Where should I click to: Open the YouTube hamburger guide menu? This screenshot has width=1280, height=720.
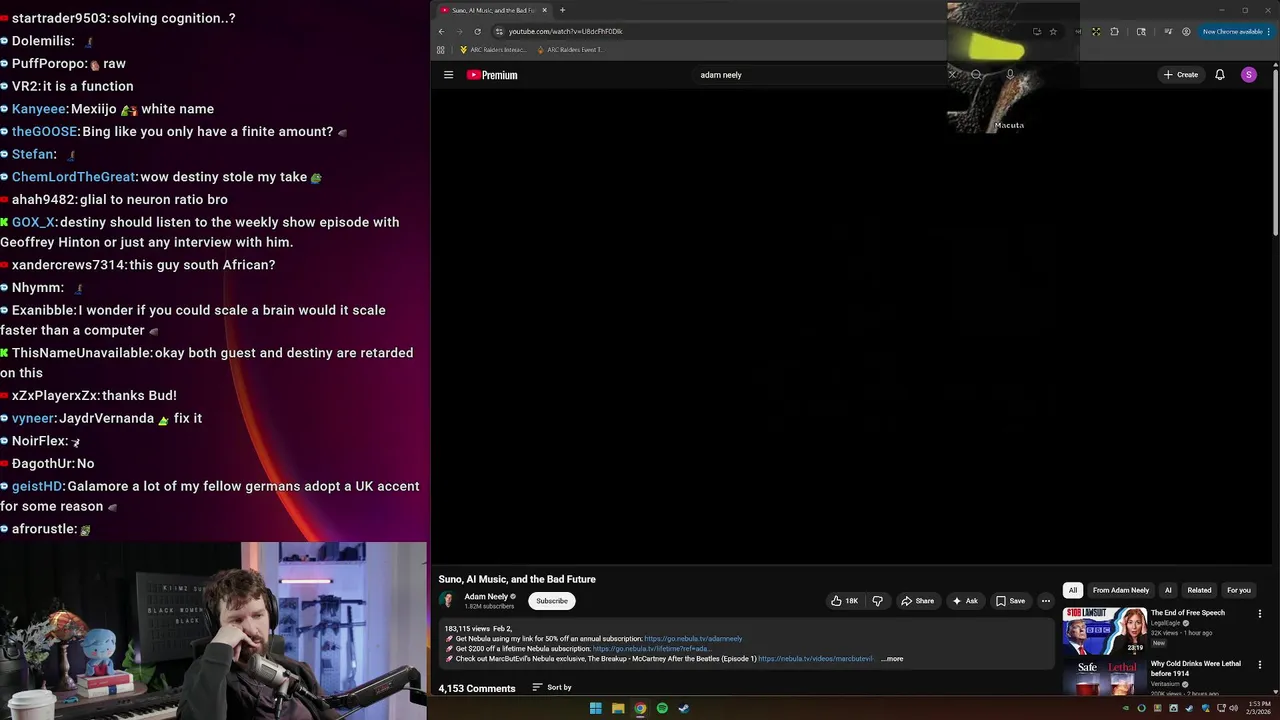(448, 75)
